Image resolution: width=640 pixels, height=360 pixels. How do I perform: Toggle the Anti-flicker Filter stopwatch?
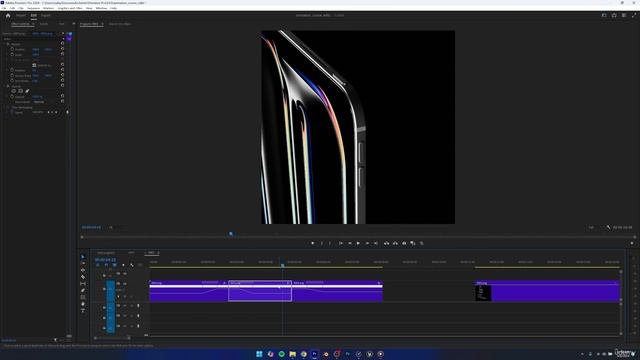pos(12,81)
